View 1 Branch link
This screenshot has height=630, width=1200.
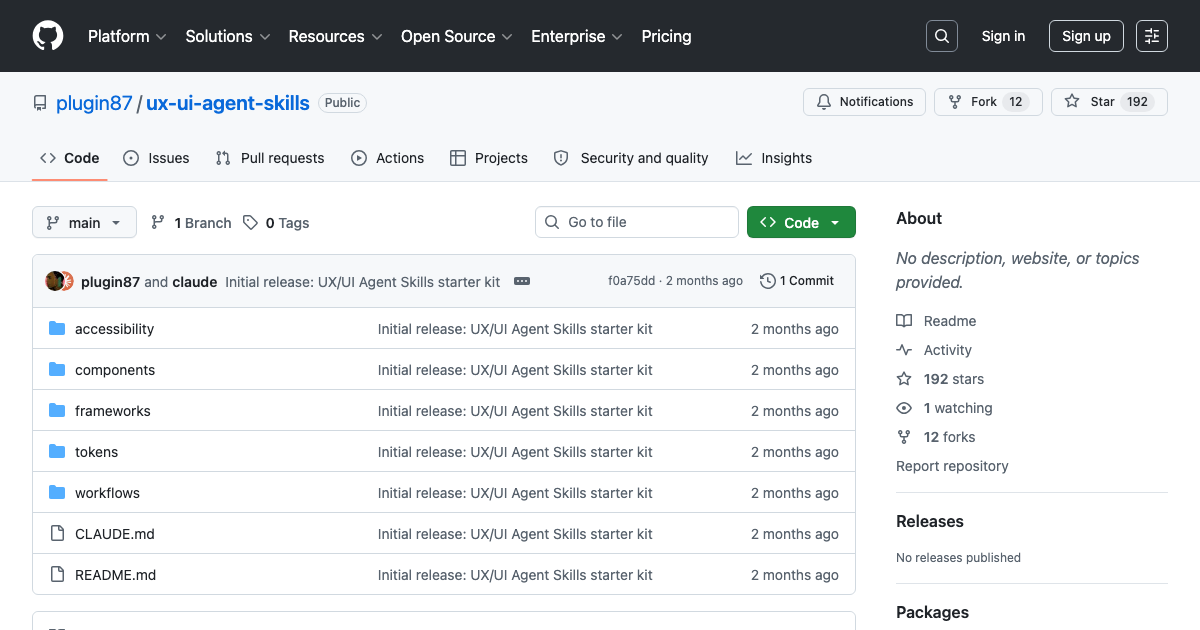[x=191, y=223]
